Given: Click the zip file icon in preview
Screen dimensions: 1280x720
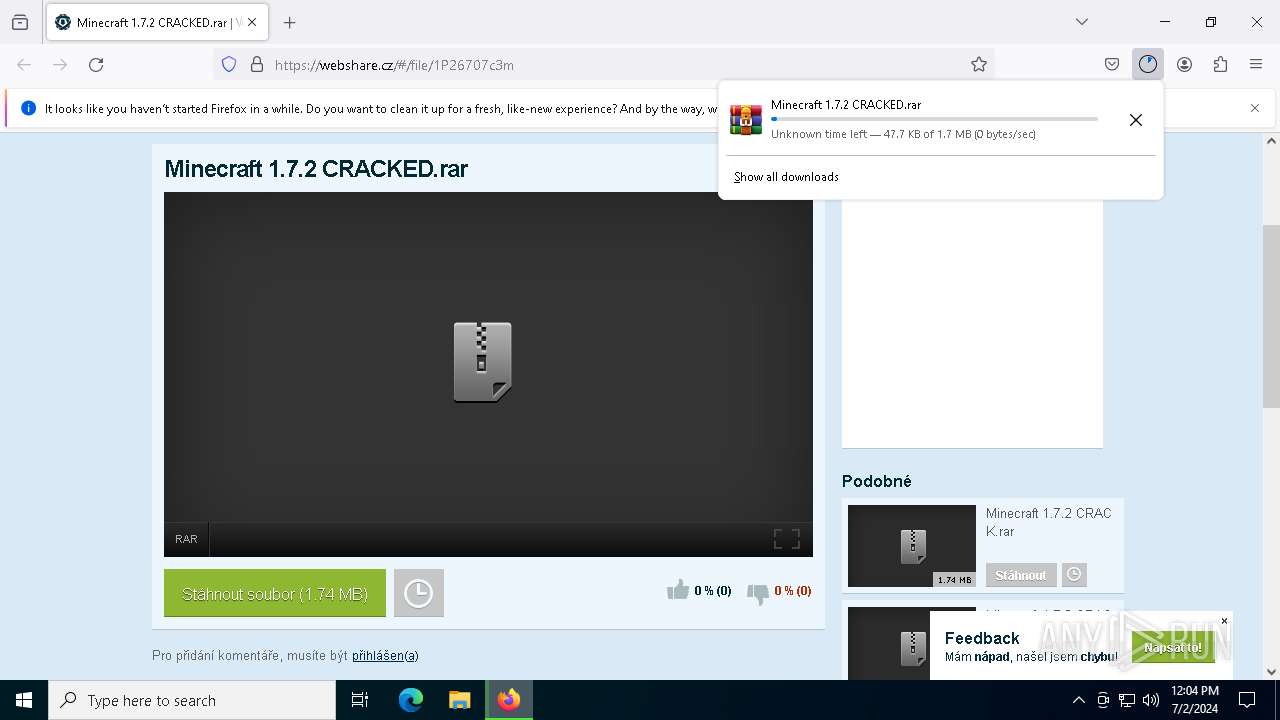Looking at the screenshot, I should [483, 362].
